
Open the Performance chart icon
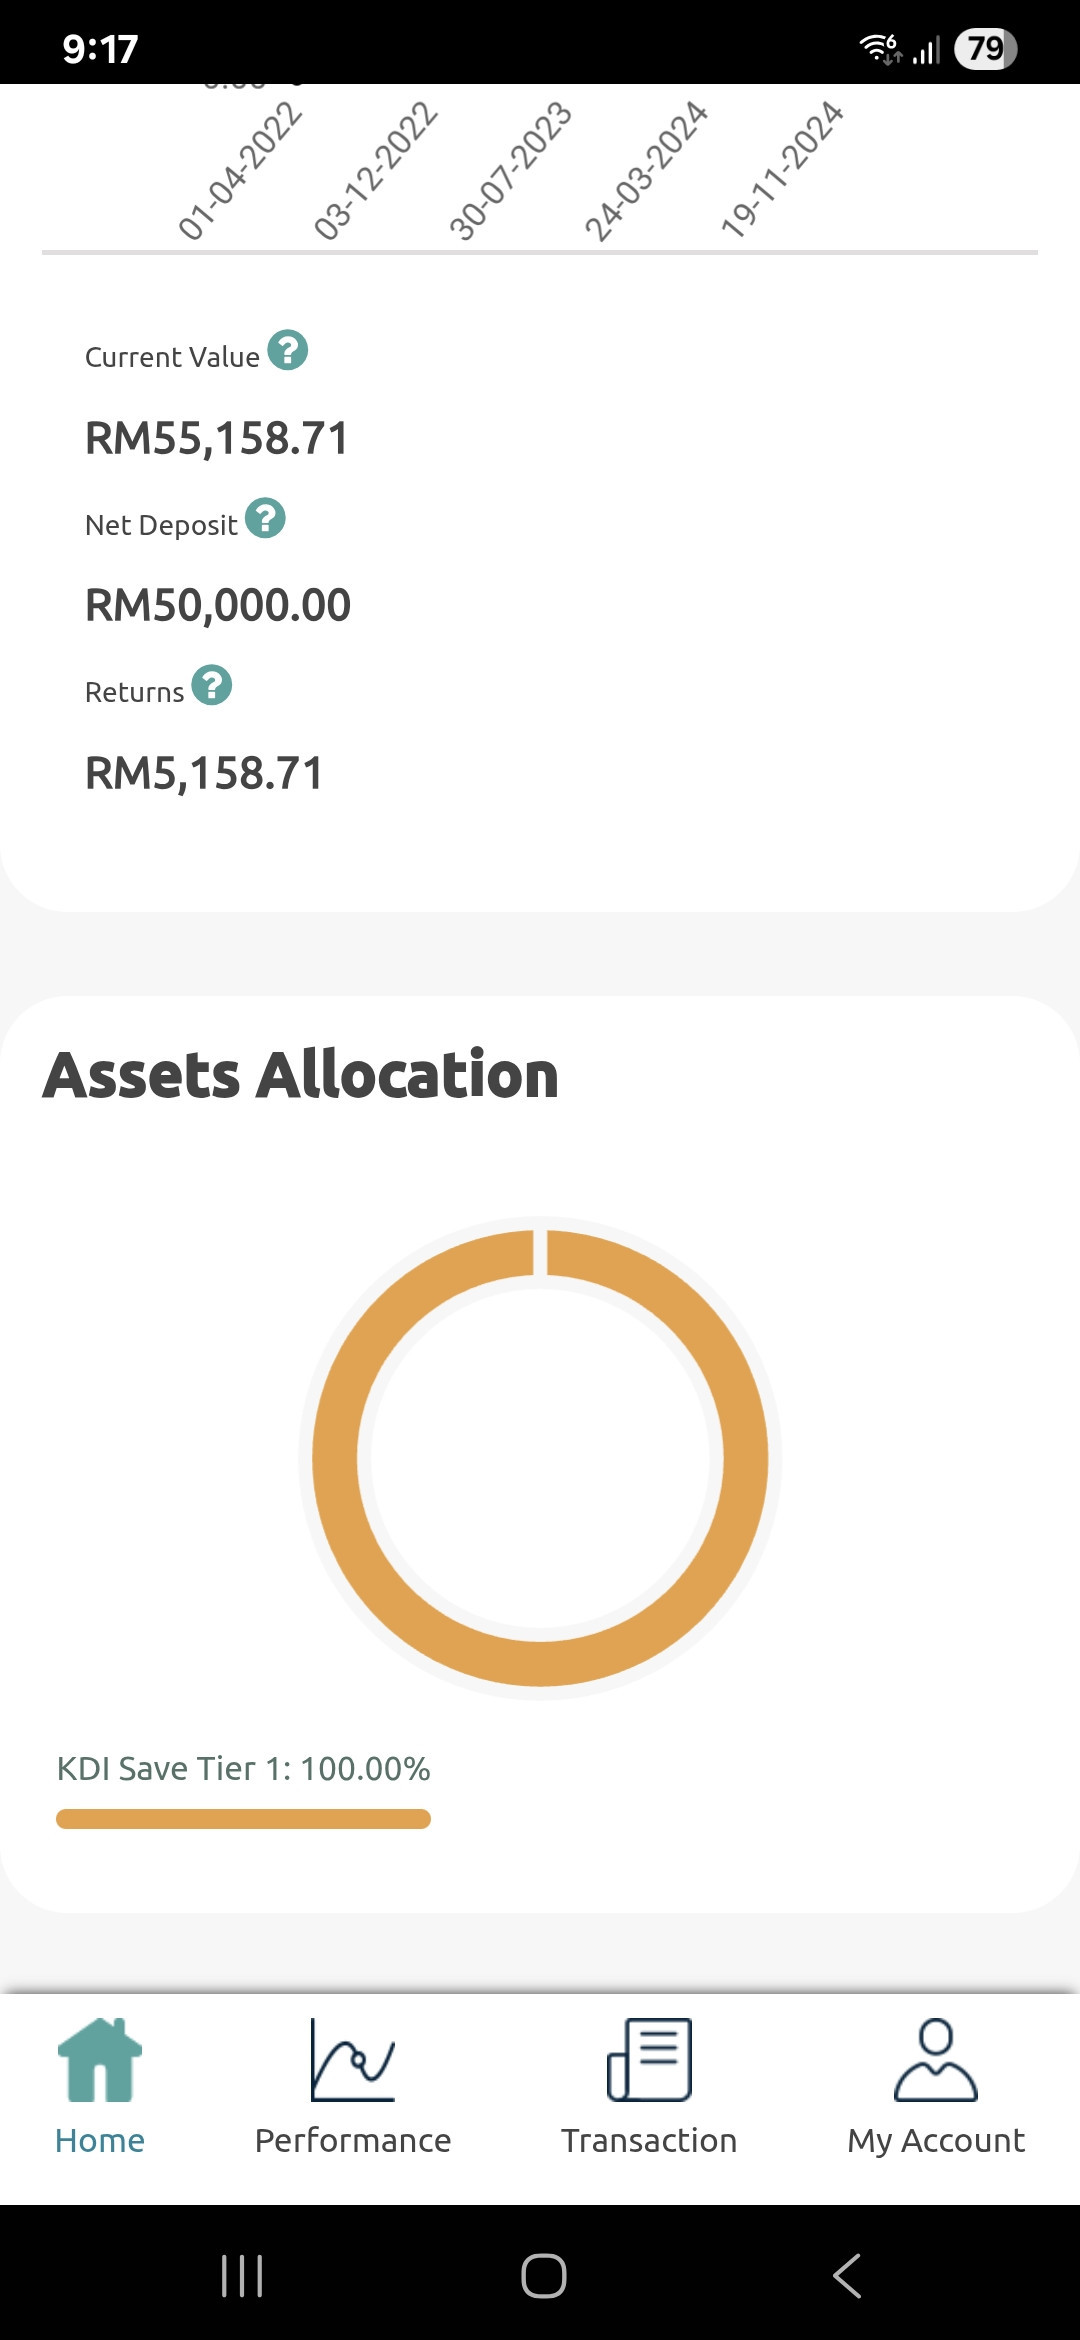coord(353,2059)
